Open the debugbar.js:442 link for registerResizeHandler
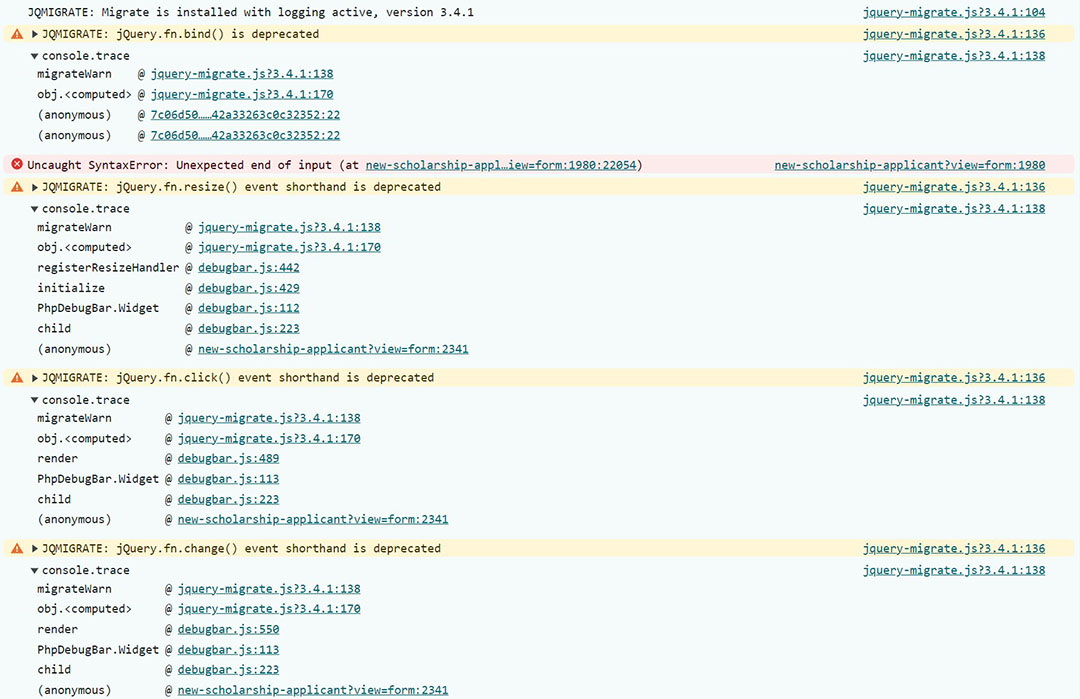 [248, 268]
